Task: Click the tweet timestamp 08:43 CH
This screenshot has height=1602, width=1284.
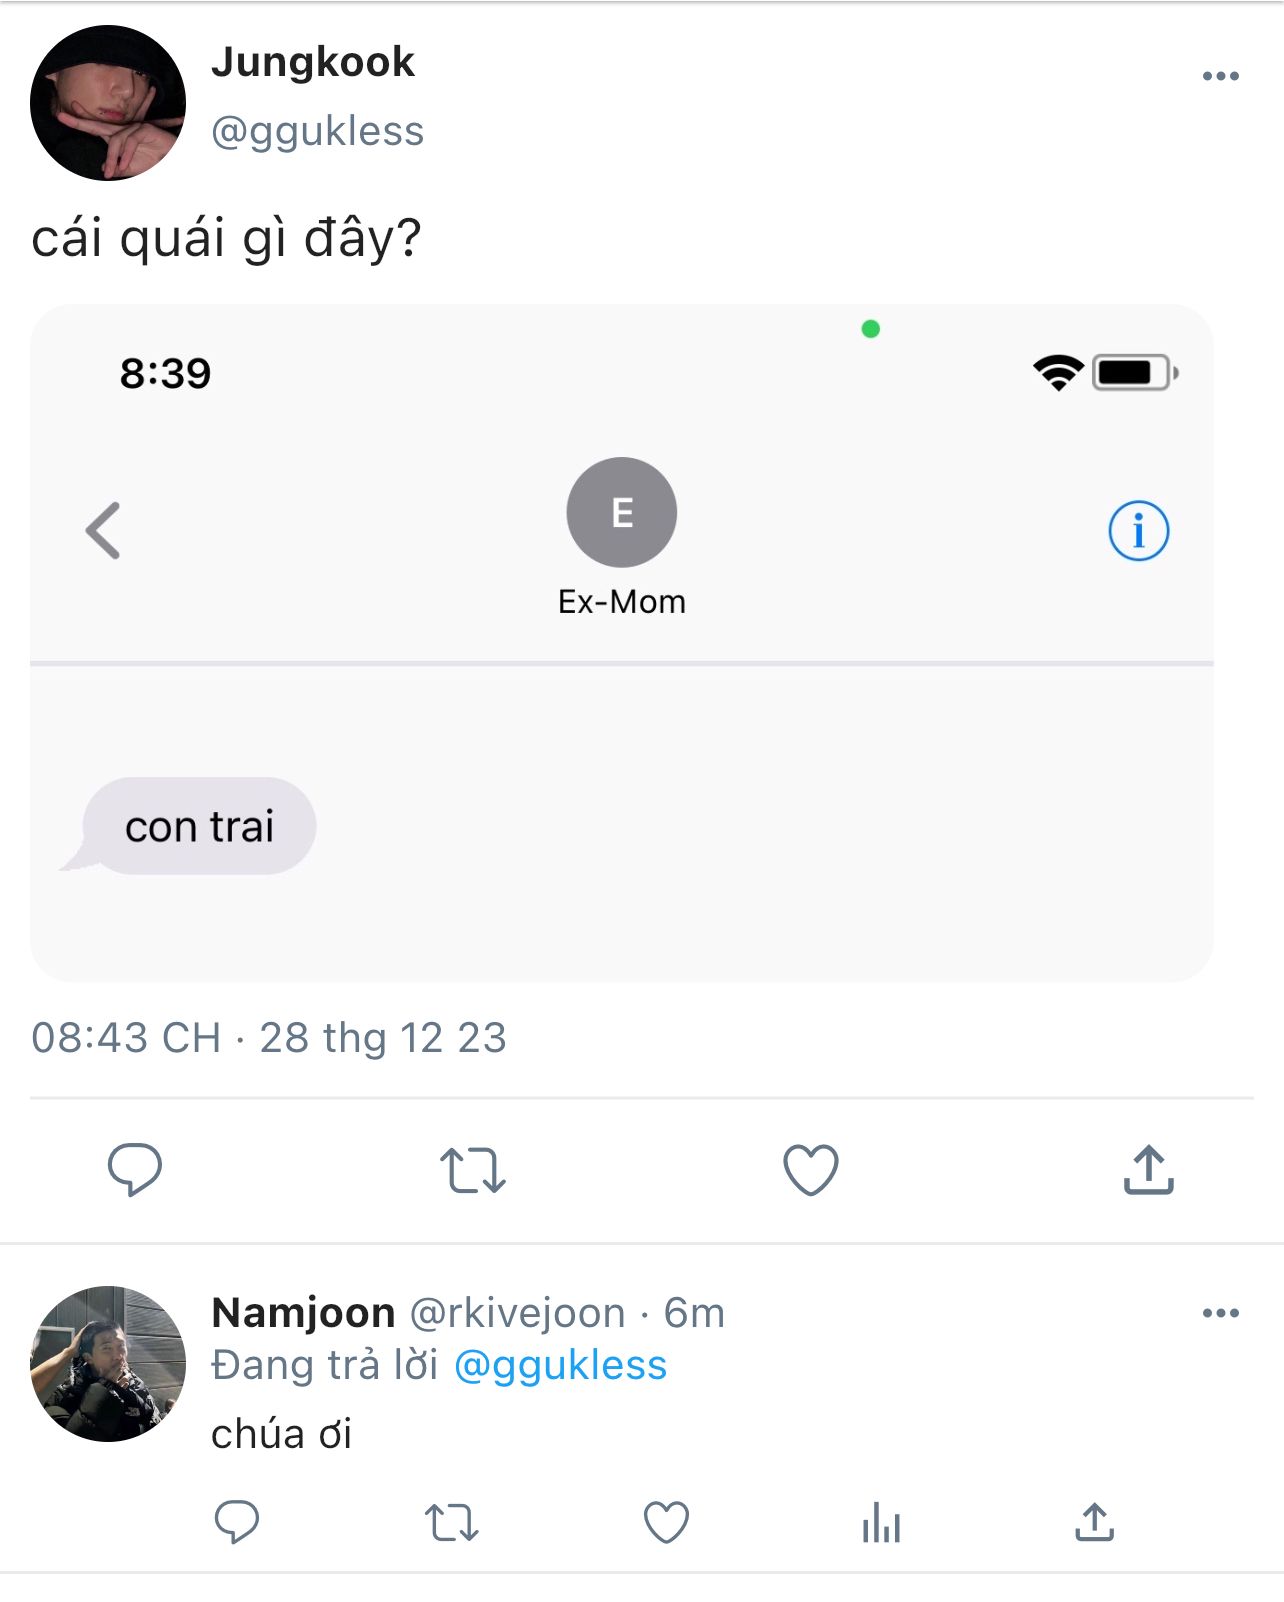Action: [x=126, y=1038]
